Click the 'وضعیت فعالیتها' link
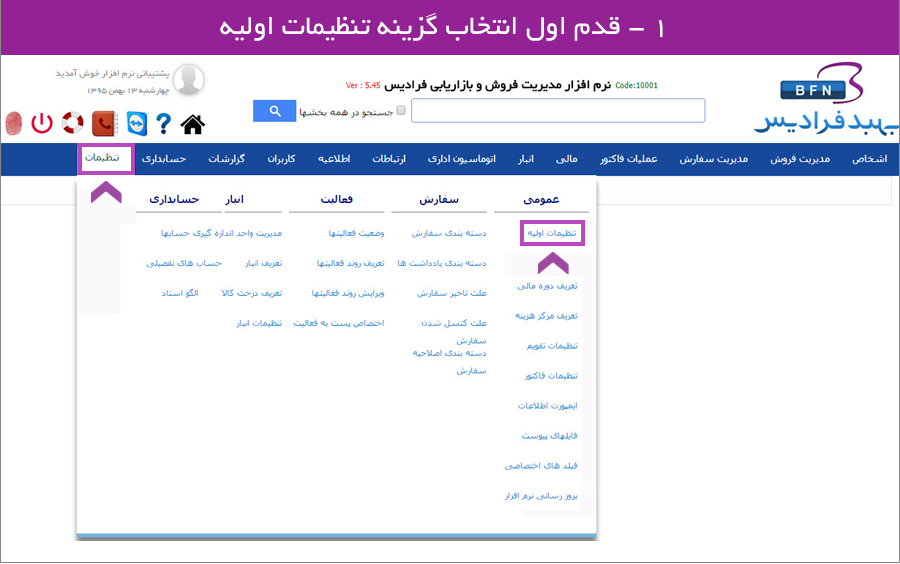The height and width of the screenshot is (564, 900). [350, 233]
